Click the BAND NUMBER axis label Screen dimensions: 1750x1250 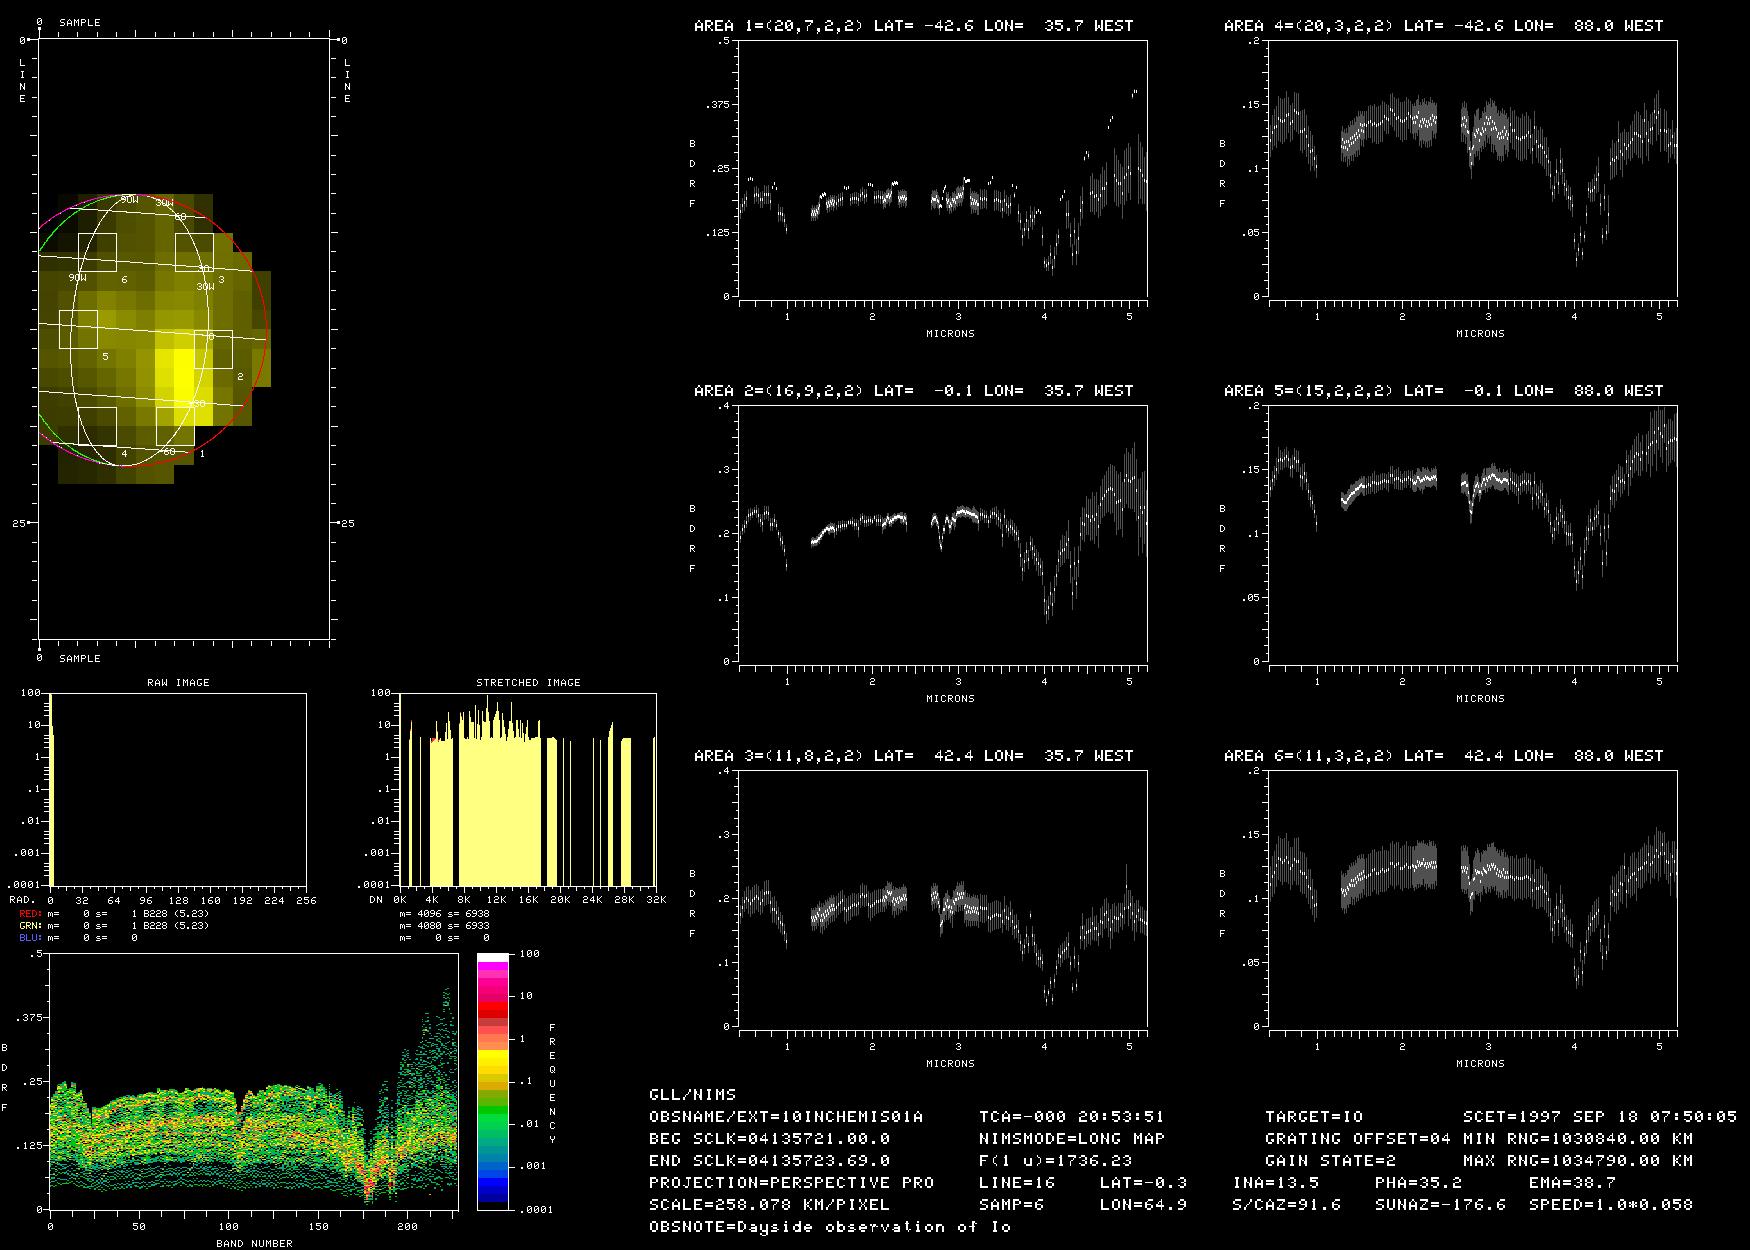tap(254, 1244)
